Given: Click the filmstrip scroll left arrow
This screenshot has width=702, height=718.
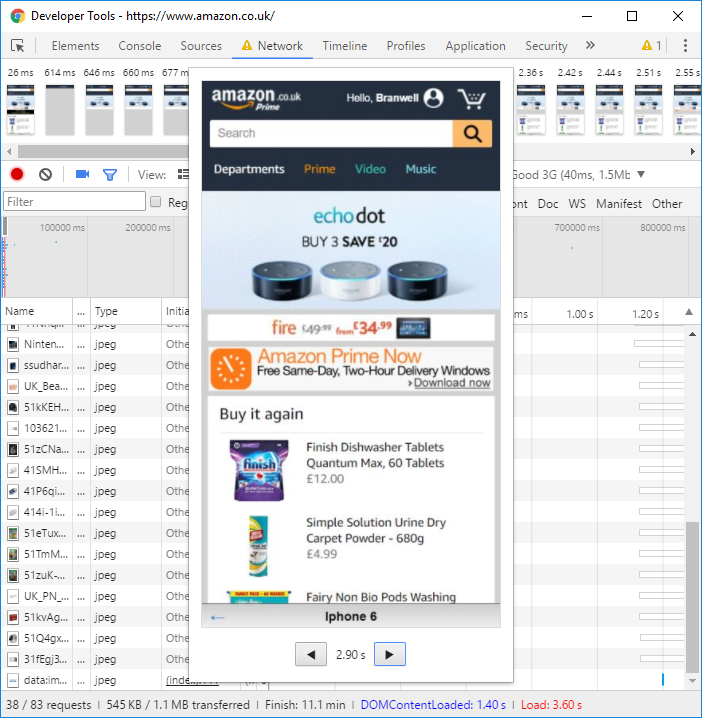Looking at the screenshot, I should (x=9, y=151).
